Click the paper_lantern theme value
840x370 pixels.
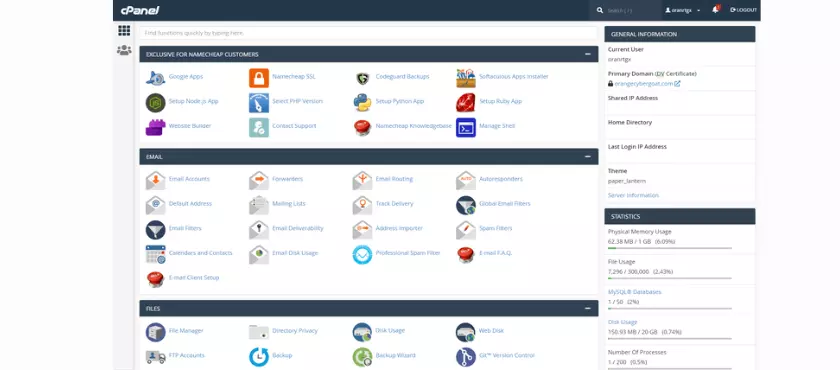click(x=626, y=181)
